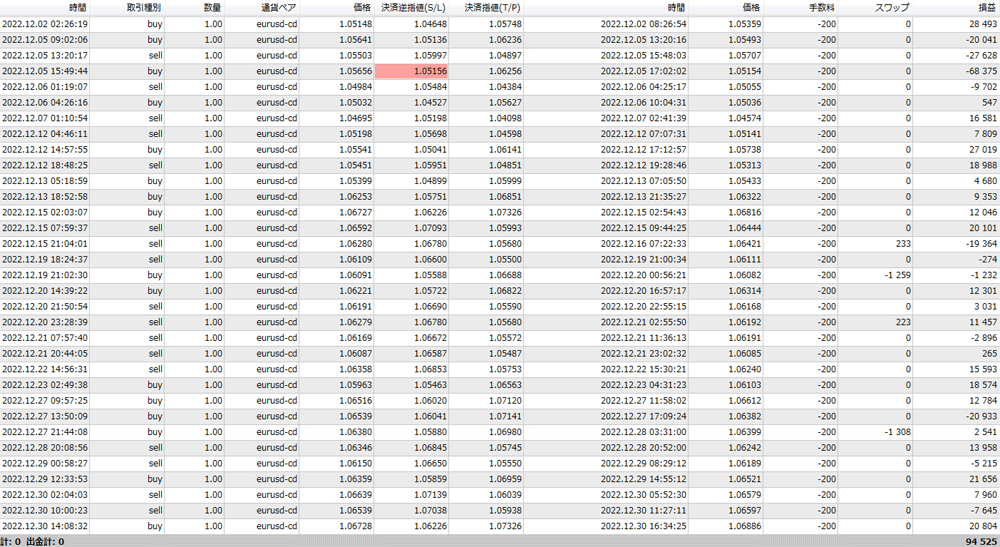
Task: Click close time 2022.12.12 19:28:46
Action: click(643, 165)
